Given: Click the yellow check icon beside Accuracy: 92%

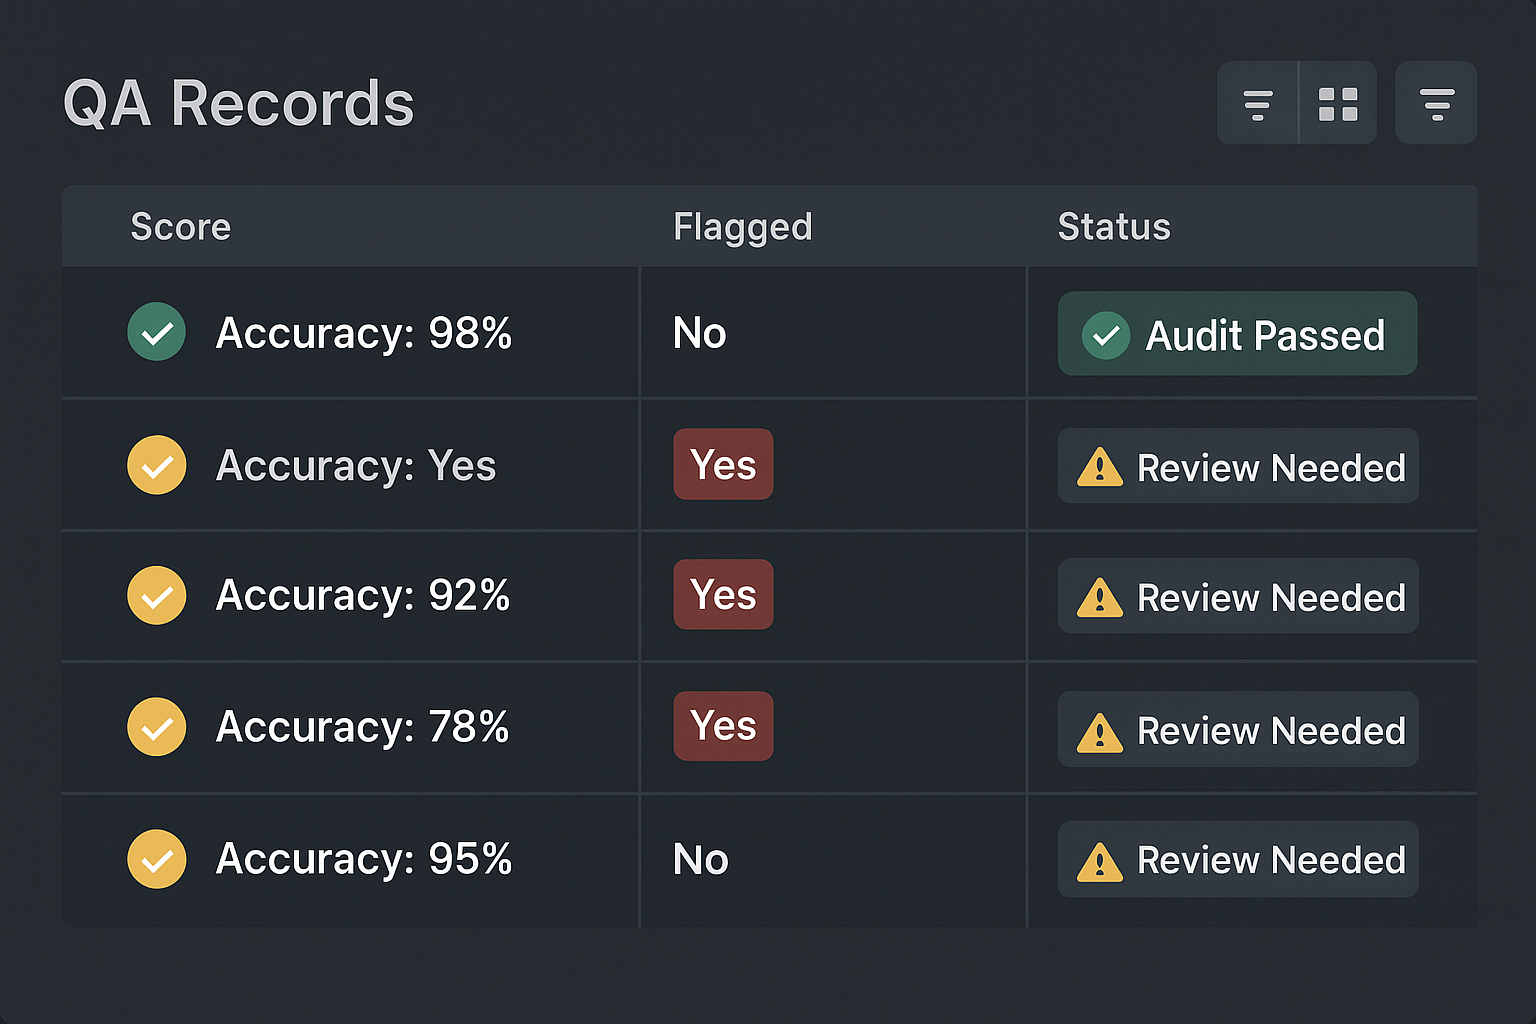Looking at the screenshot, I should tap(157, 596).
